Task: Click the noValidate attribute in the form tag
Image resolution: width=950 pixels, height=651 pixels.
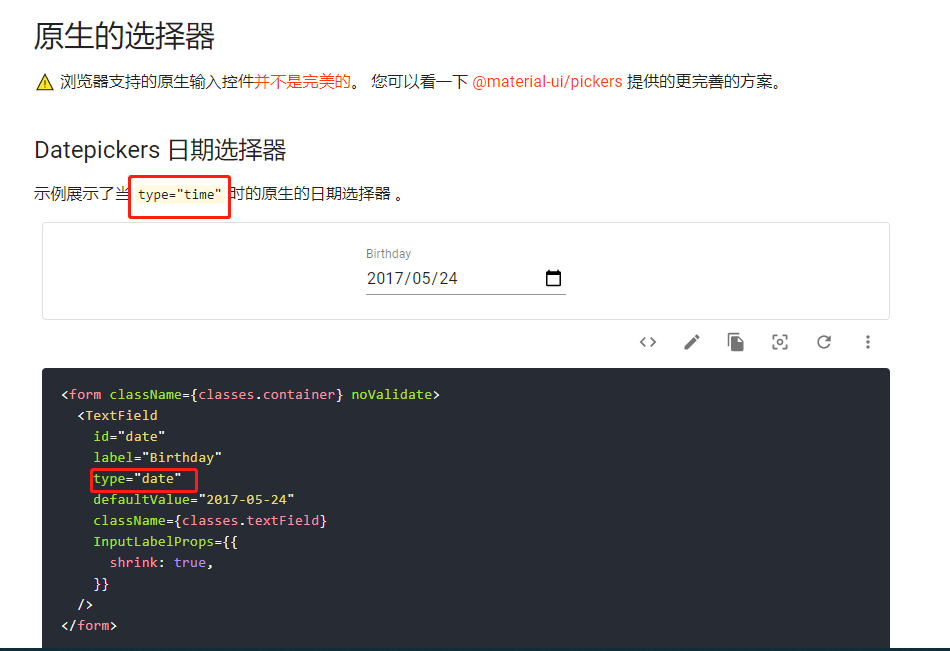Action: (x=394, y=394)
